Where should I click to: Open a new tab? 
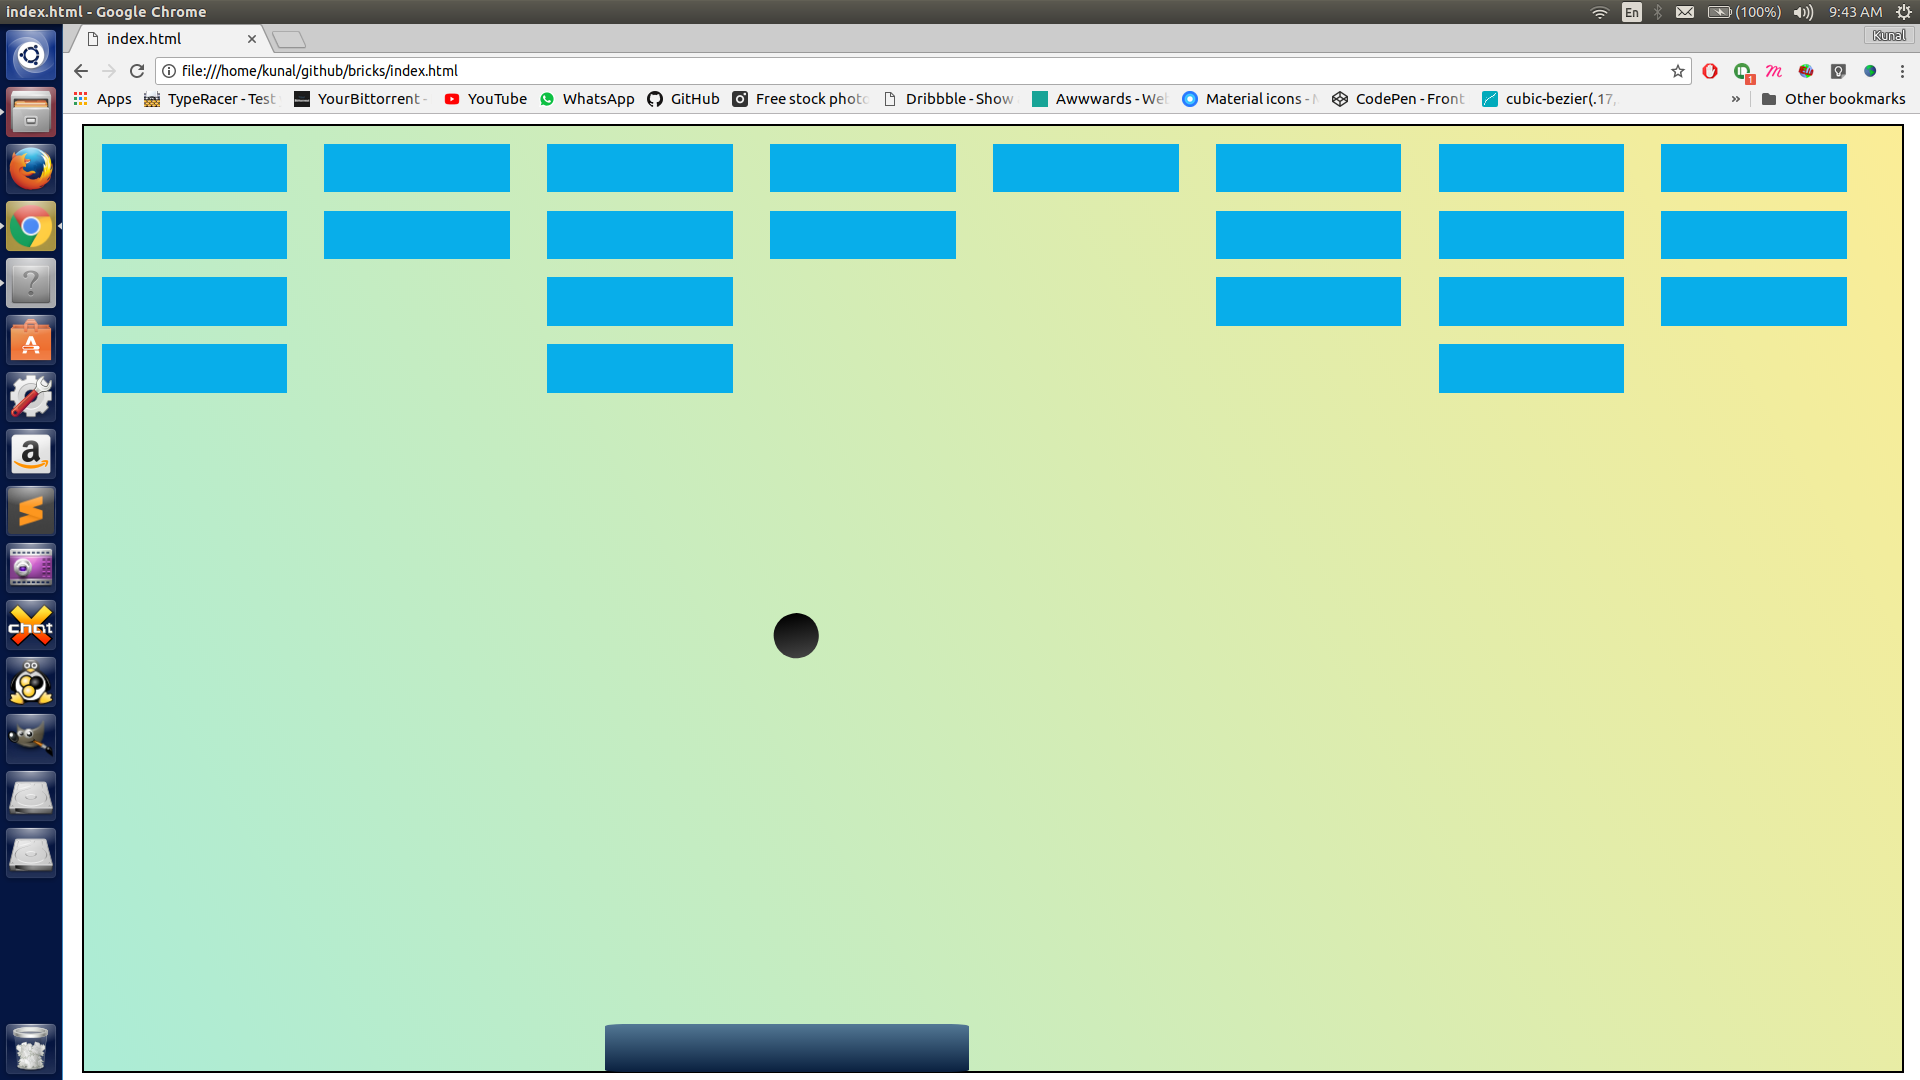(289, 39)
